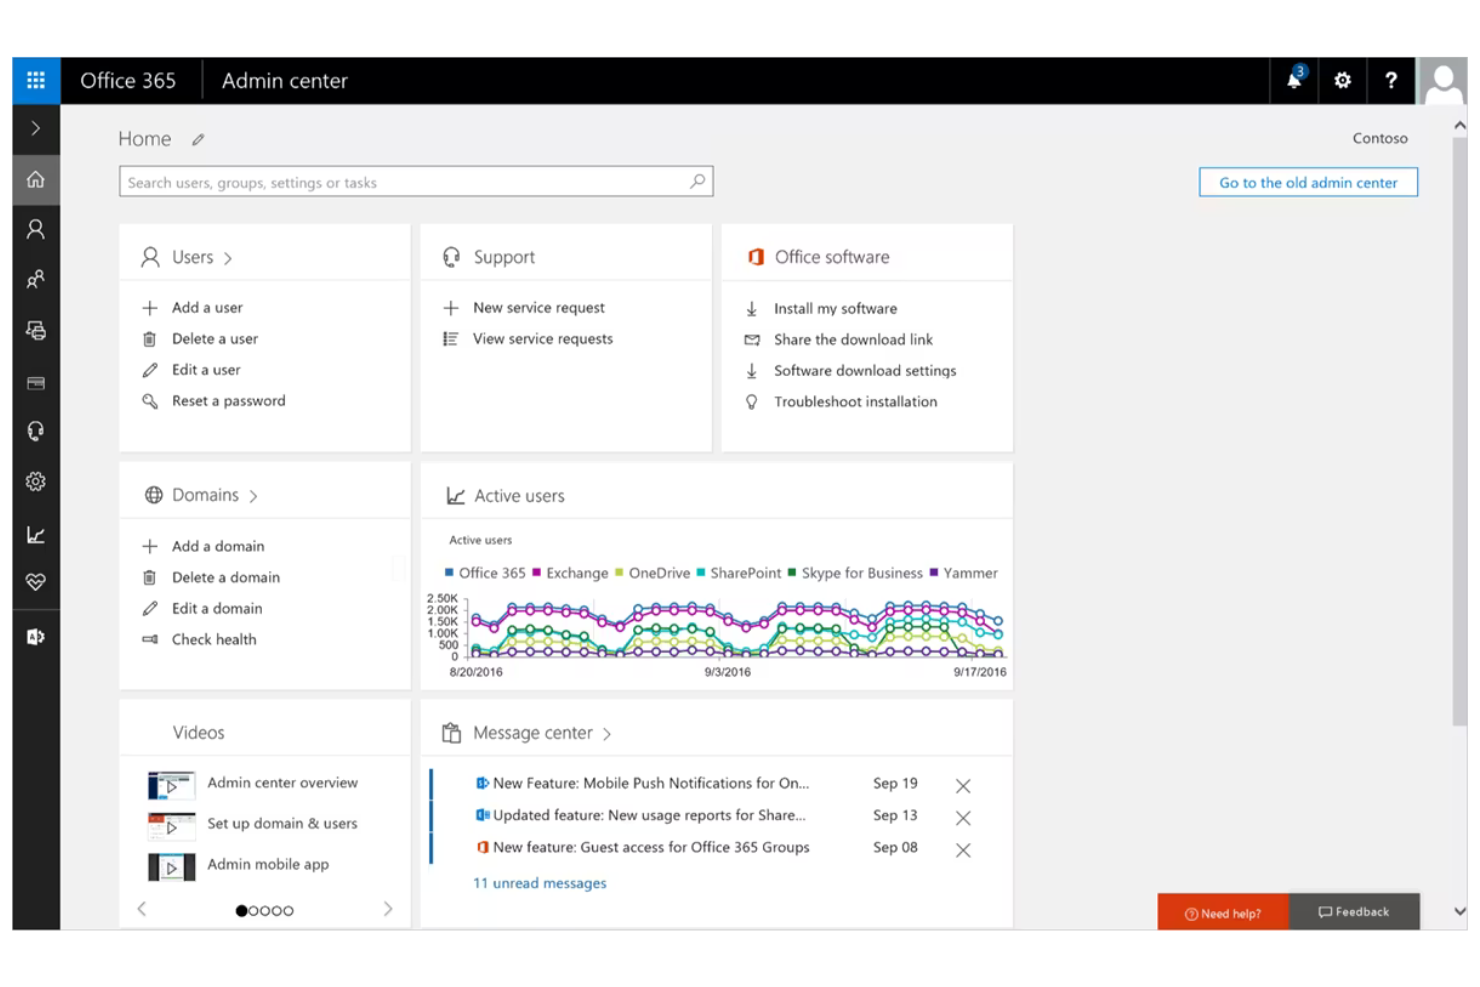Screen dimensions: 1480x987
Task: Open the notifications bell showing 3 alerts
Action: coord(1293,80)
